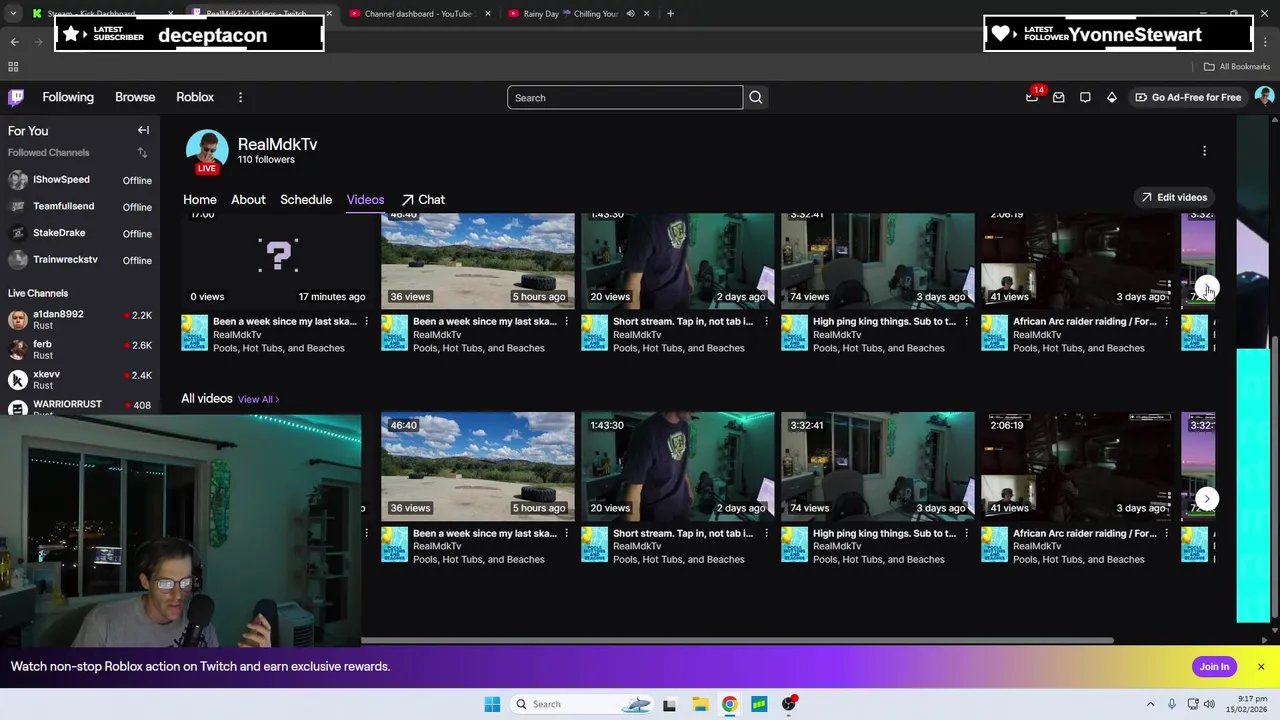Open All videos 2:06:19 African Arc raider thumbnail
This screenshot has width=1280, height=720.
point(1078,467)
